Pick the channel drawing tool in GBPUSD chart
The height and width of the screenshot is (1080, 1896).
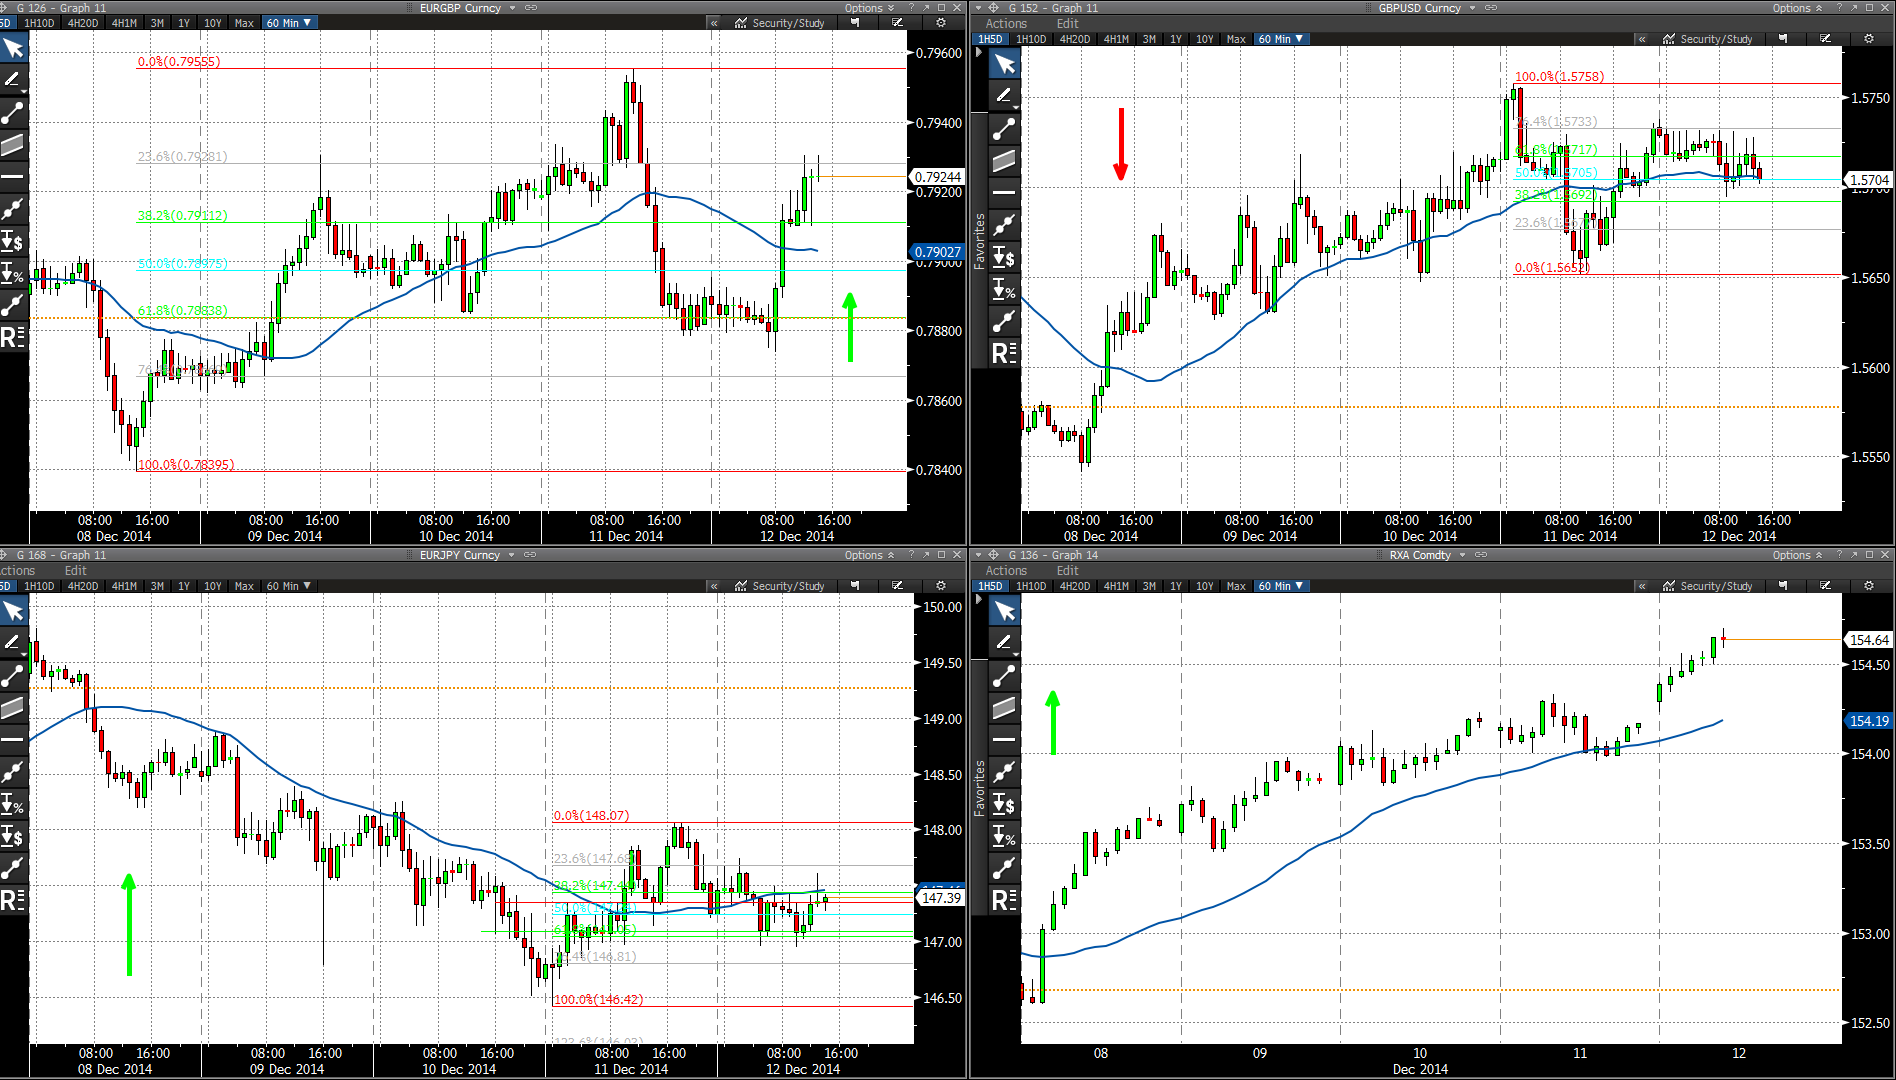click(x=1004, y=161)
